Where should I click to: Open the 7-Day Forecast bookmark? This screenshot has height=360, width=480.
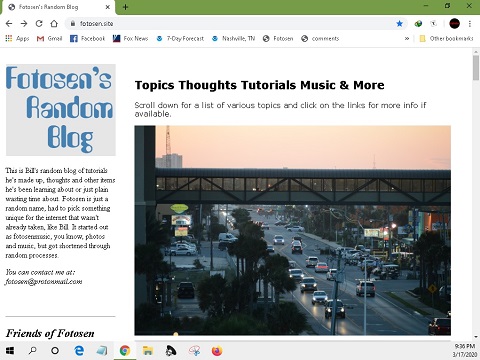tap(180, 39)
